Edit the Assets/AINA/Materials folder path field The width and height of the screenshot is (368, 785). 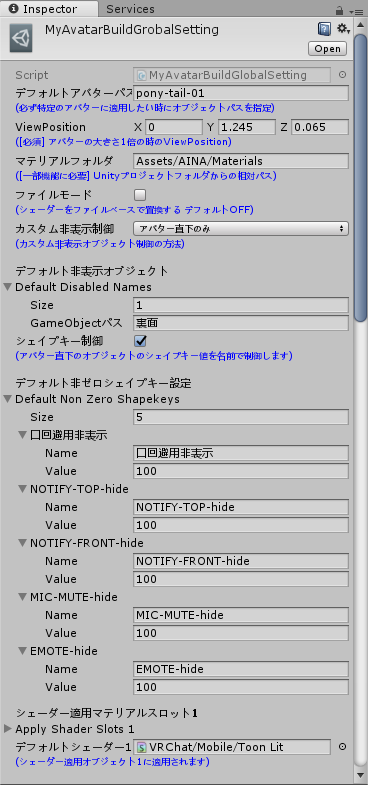click(x=241, y=161)
